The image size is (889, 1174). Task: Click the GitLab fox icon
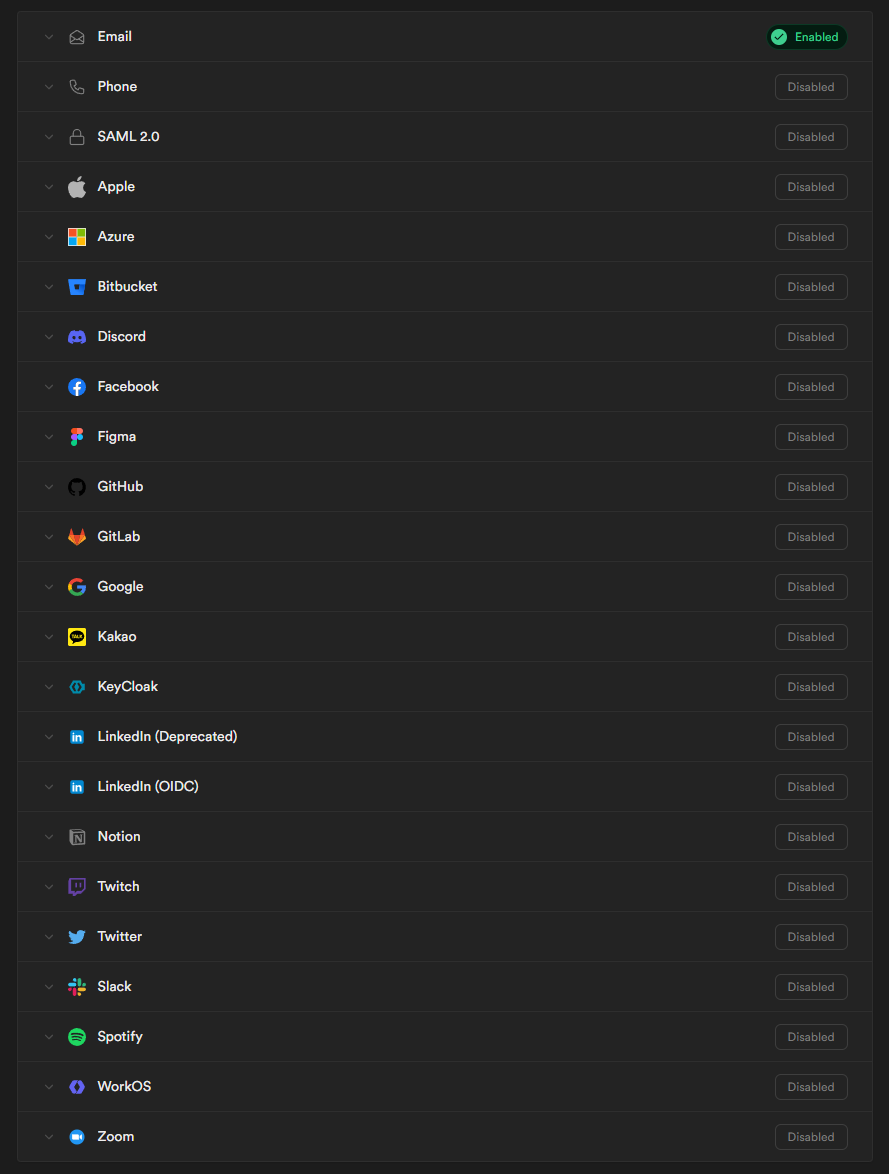(77, 537)
